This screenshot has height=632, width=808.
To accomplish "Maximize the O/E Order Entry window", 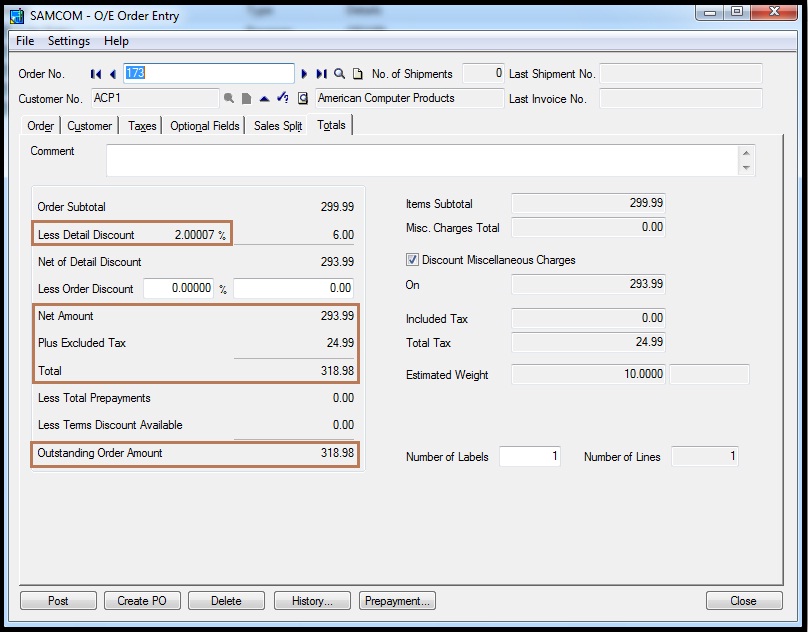I will (x=737, y=12).
